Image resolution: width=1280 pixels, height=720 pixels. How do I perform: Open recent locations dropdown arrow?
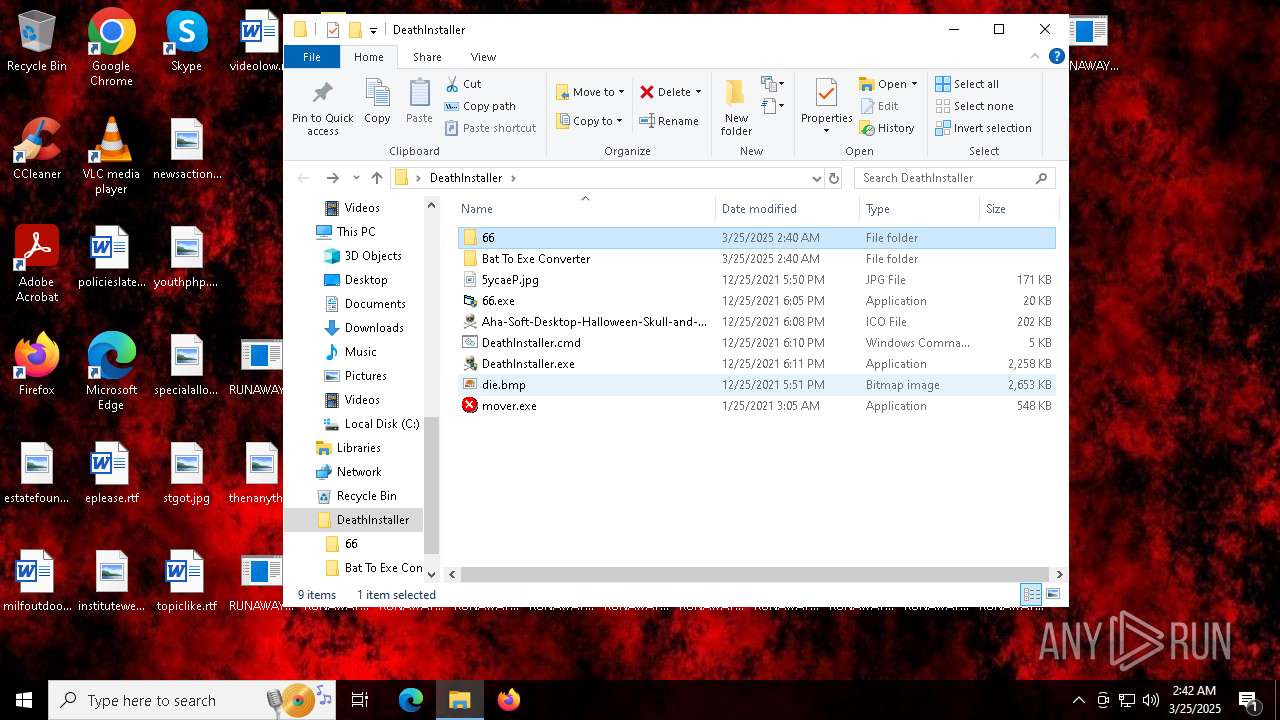(356, 178)
